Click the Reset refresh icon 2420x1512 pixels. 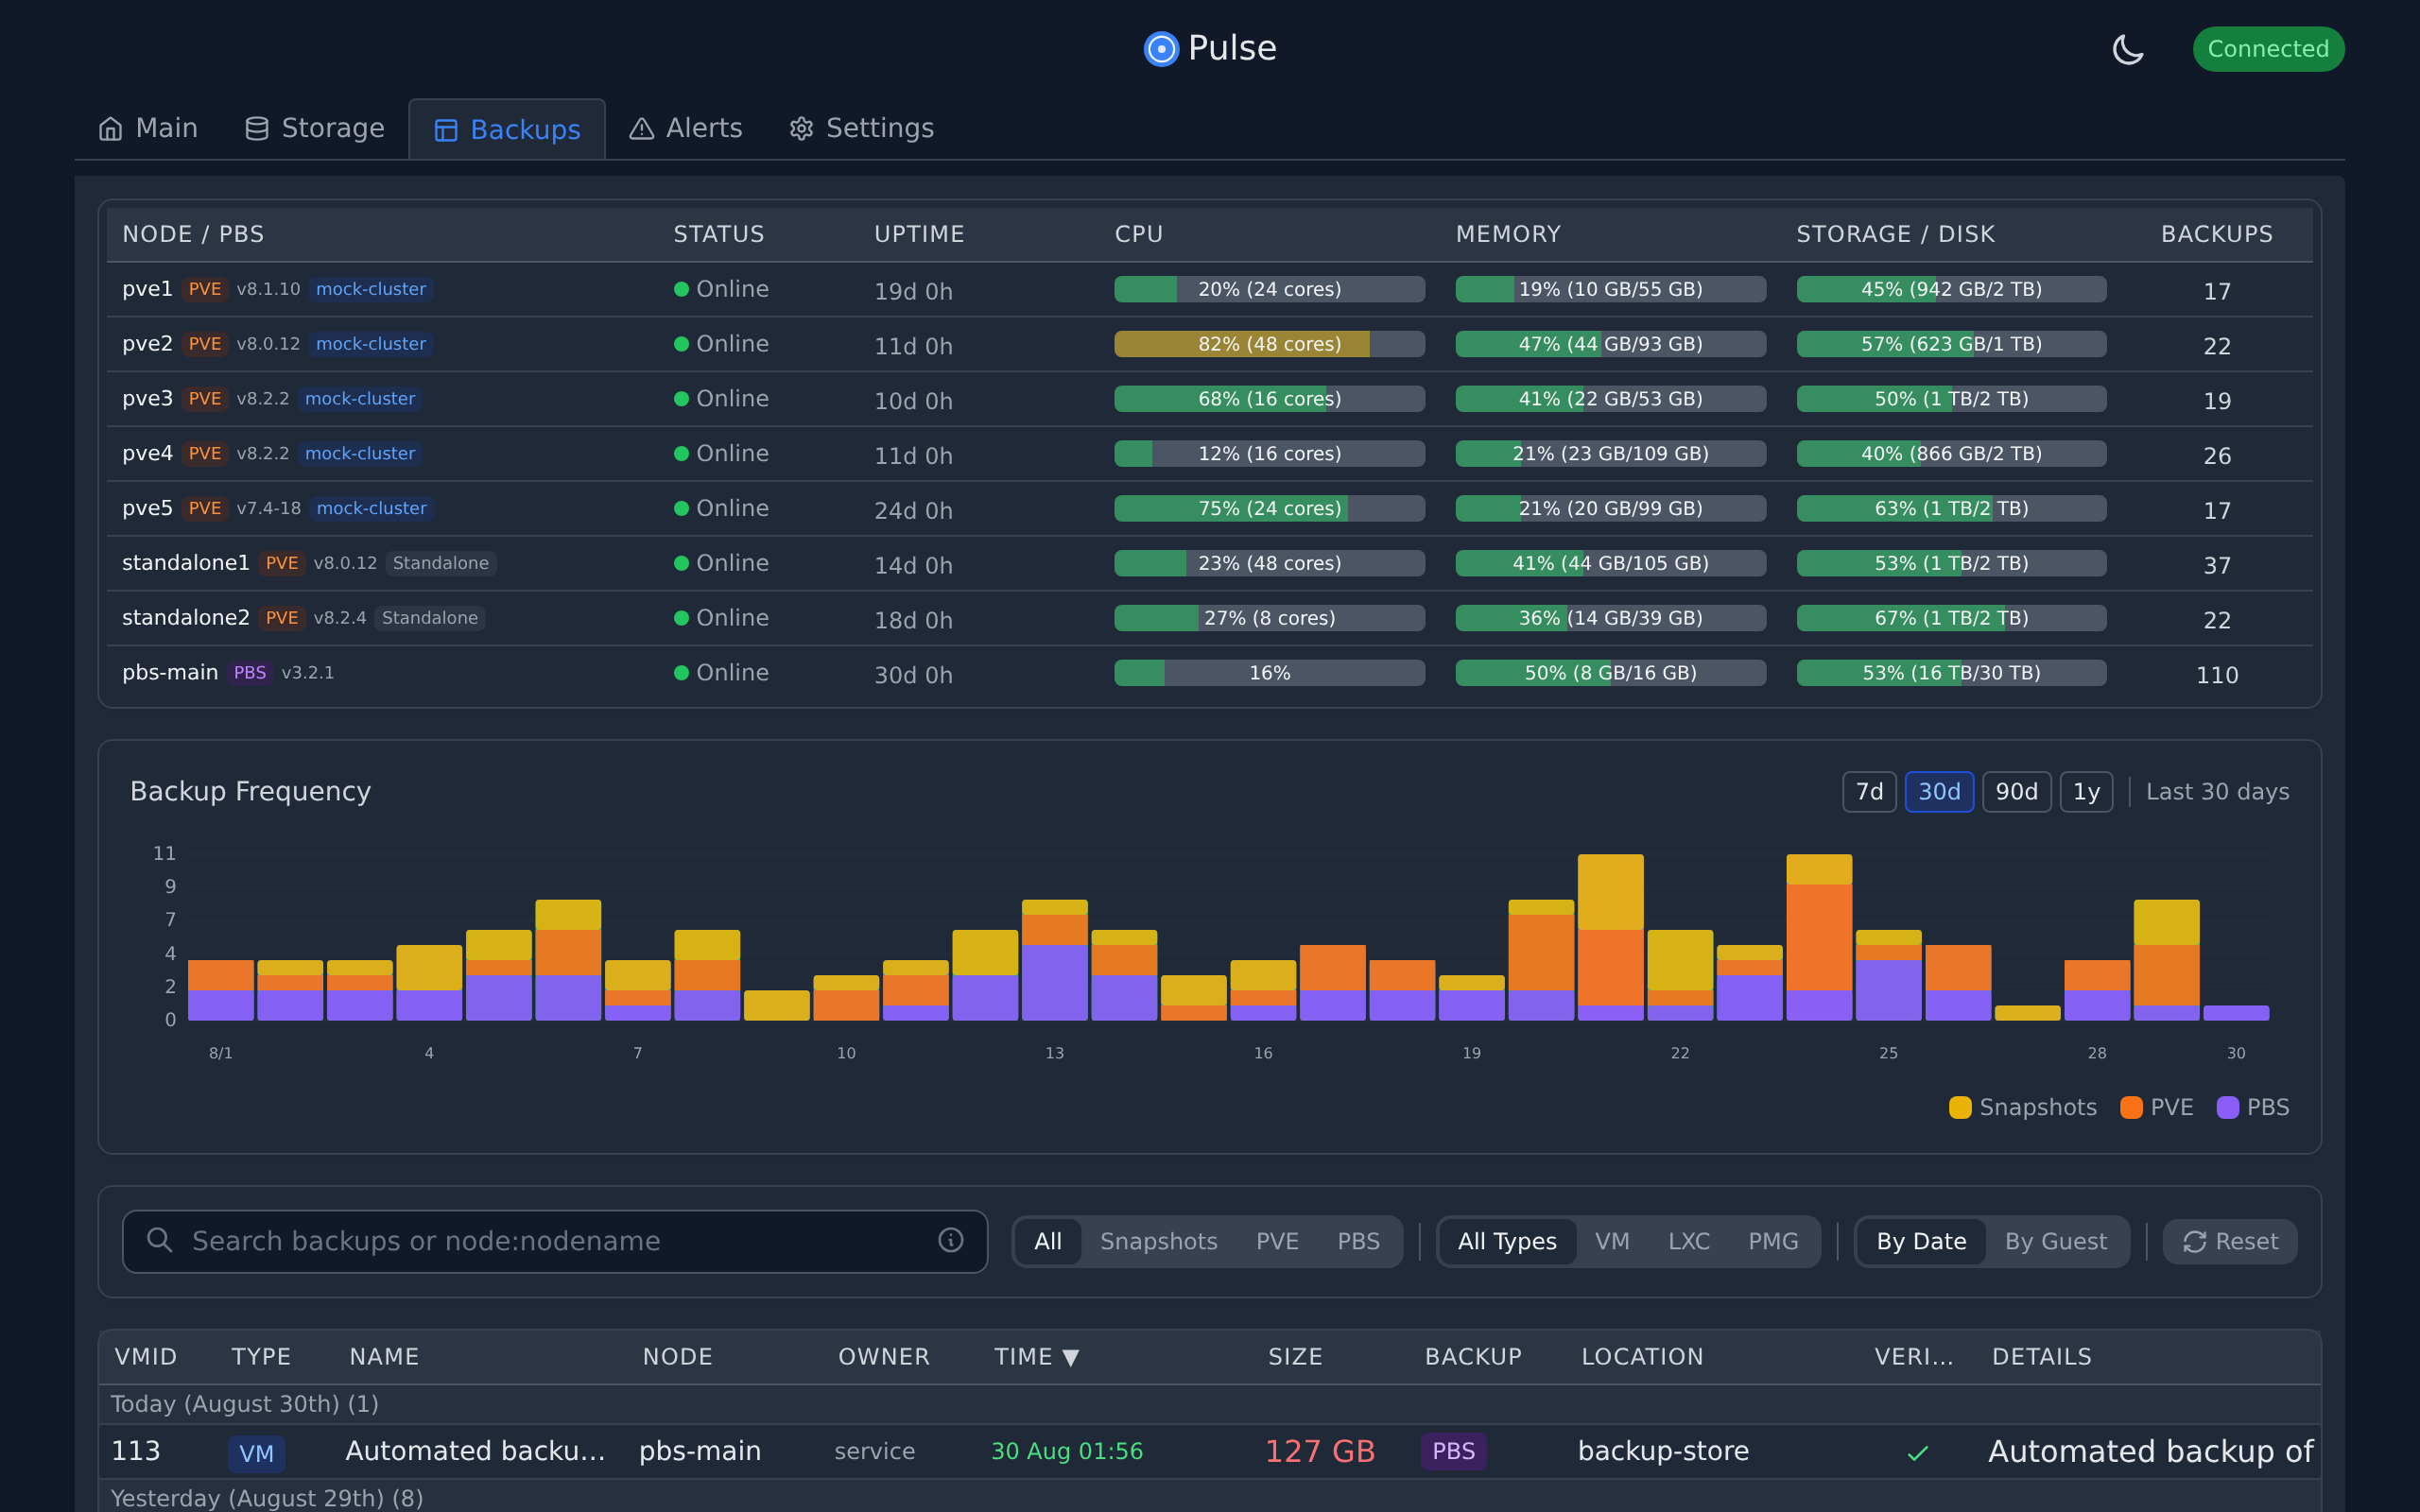[2194, 1241]
